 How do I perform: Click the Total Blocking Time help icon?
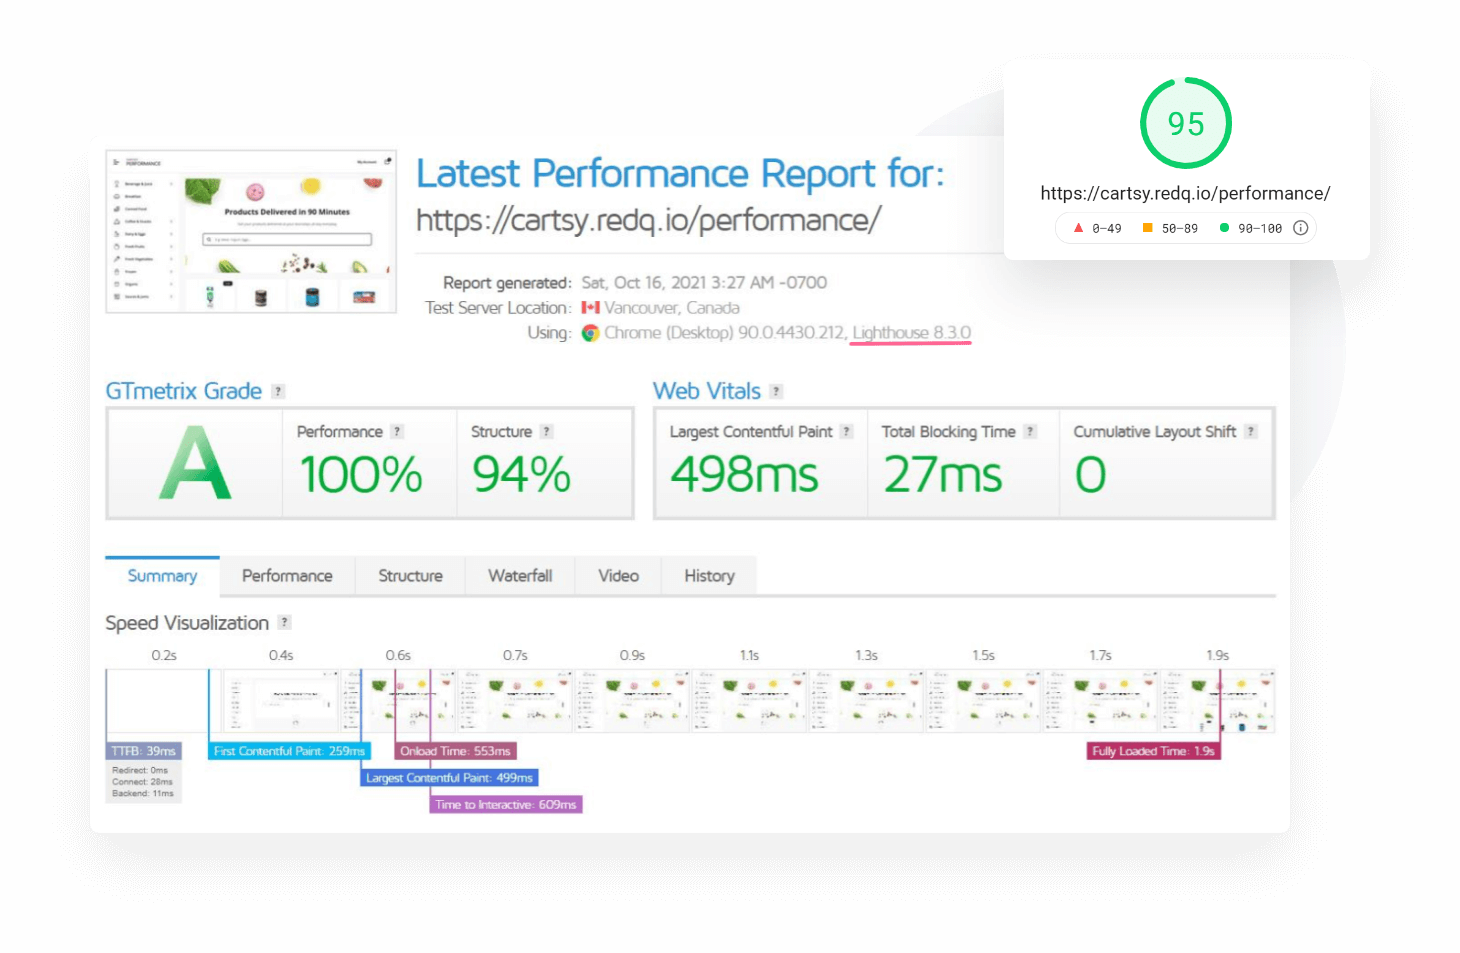(1030, 431)
